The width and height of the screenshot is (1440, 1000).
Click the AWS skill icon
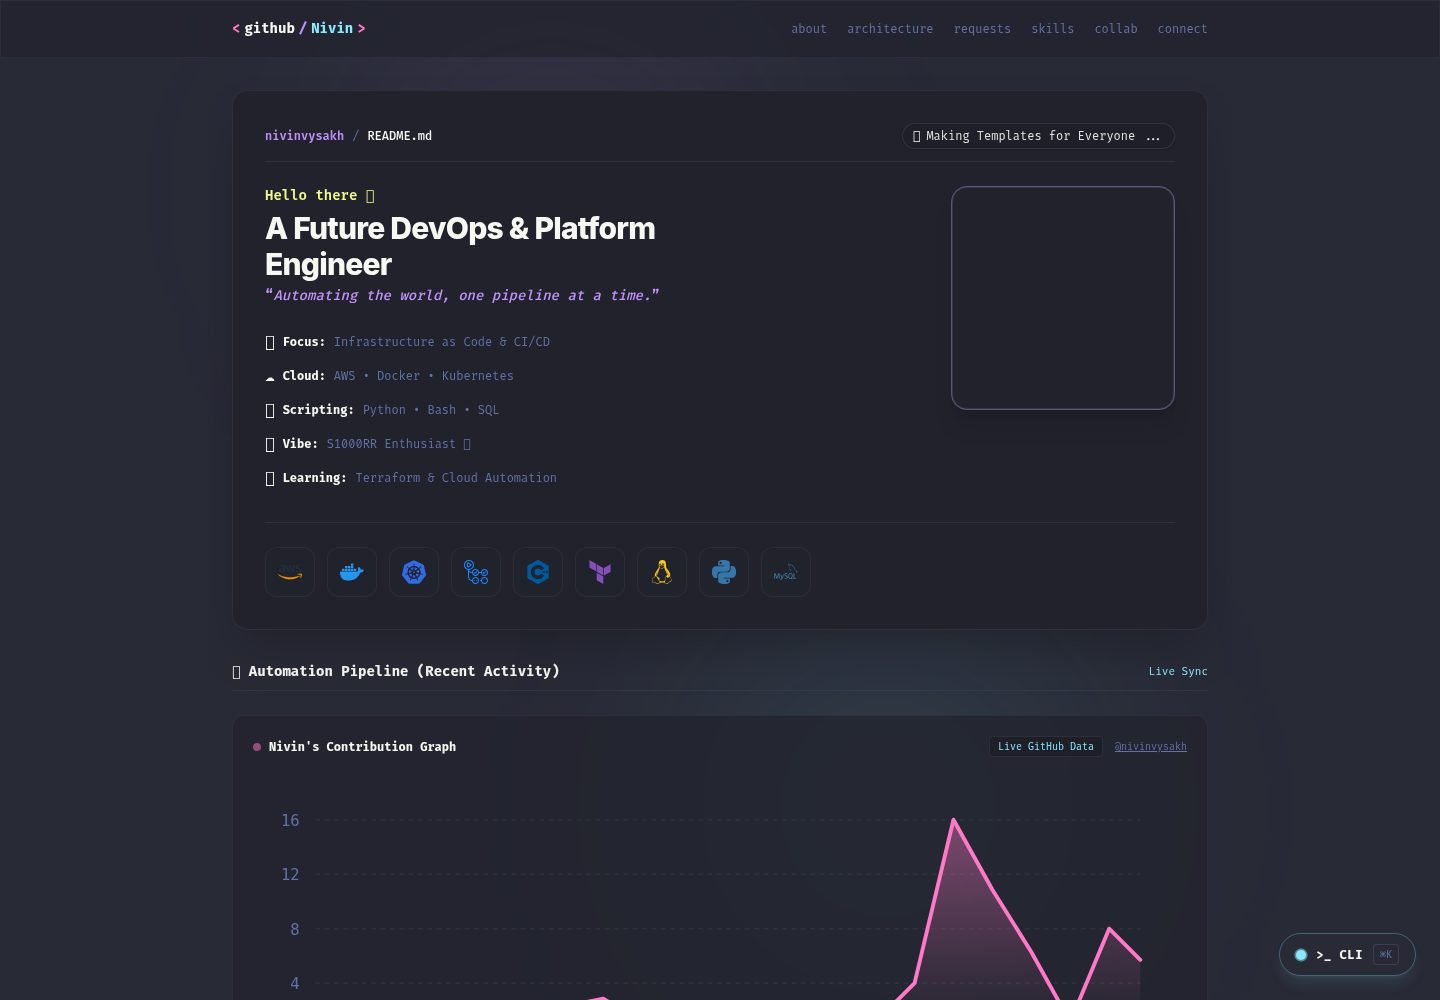pyautogui.click(x=290, y=572)
